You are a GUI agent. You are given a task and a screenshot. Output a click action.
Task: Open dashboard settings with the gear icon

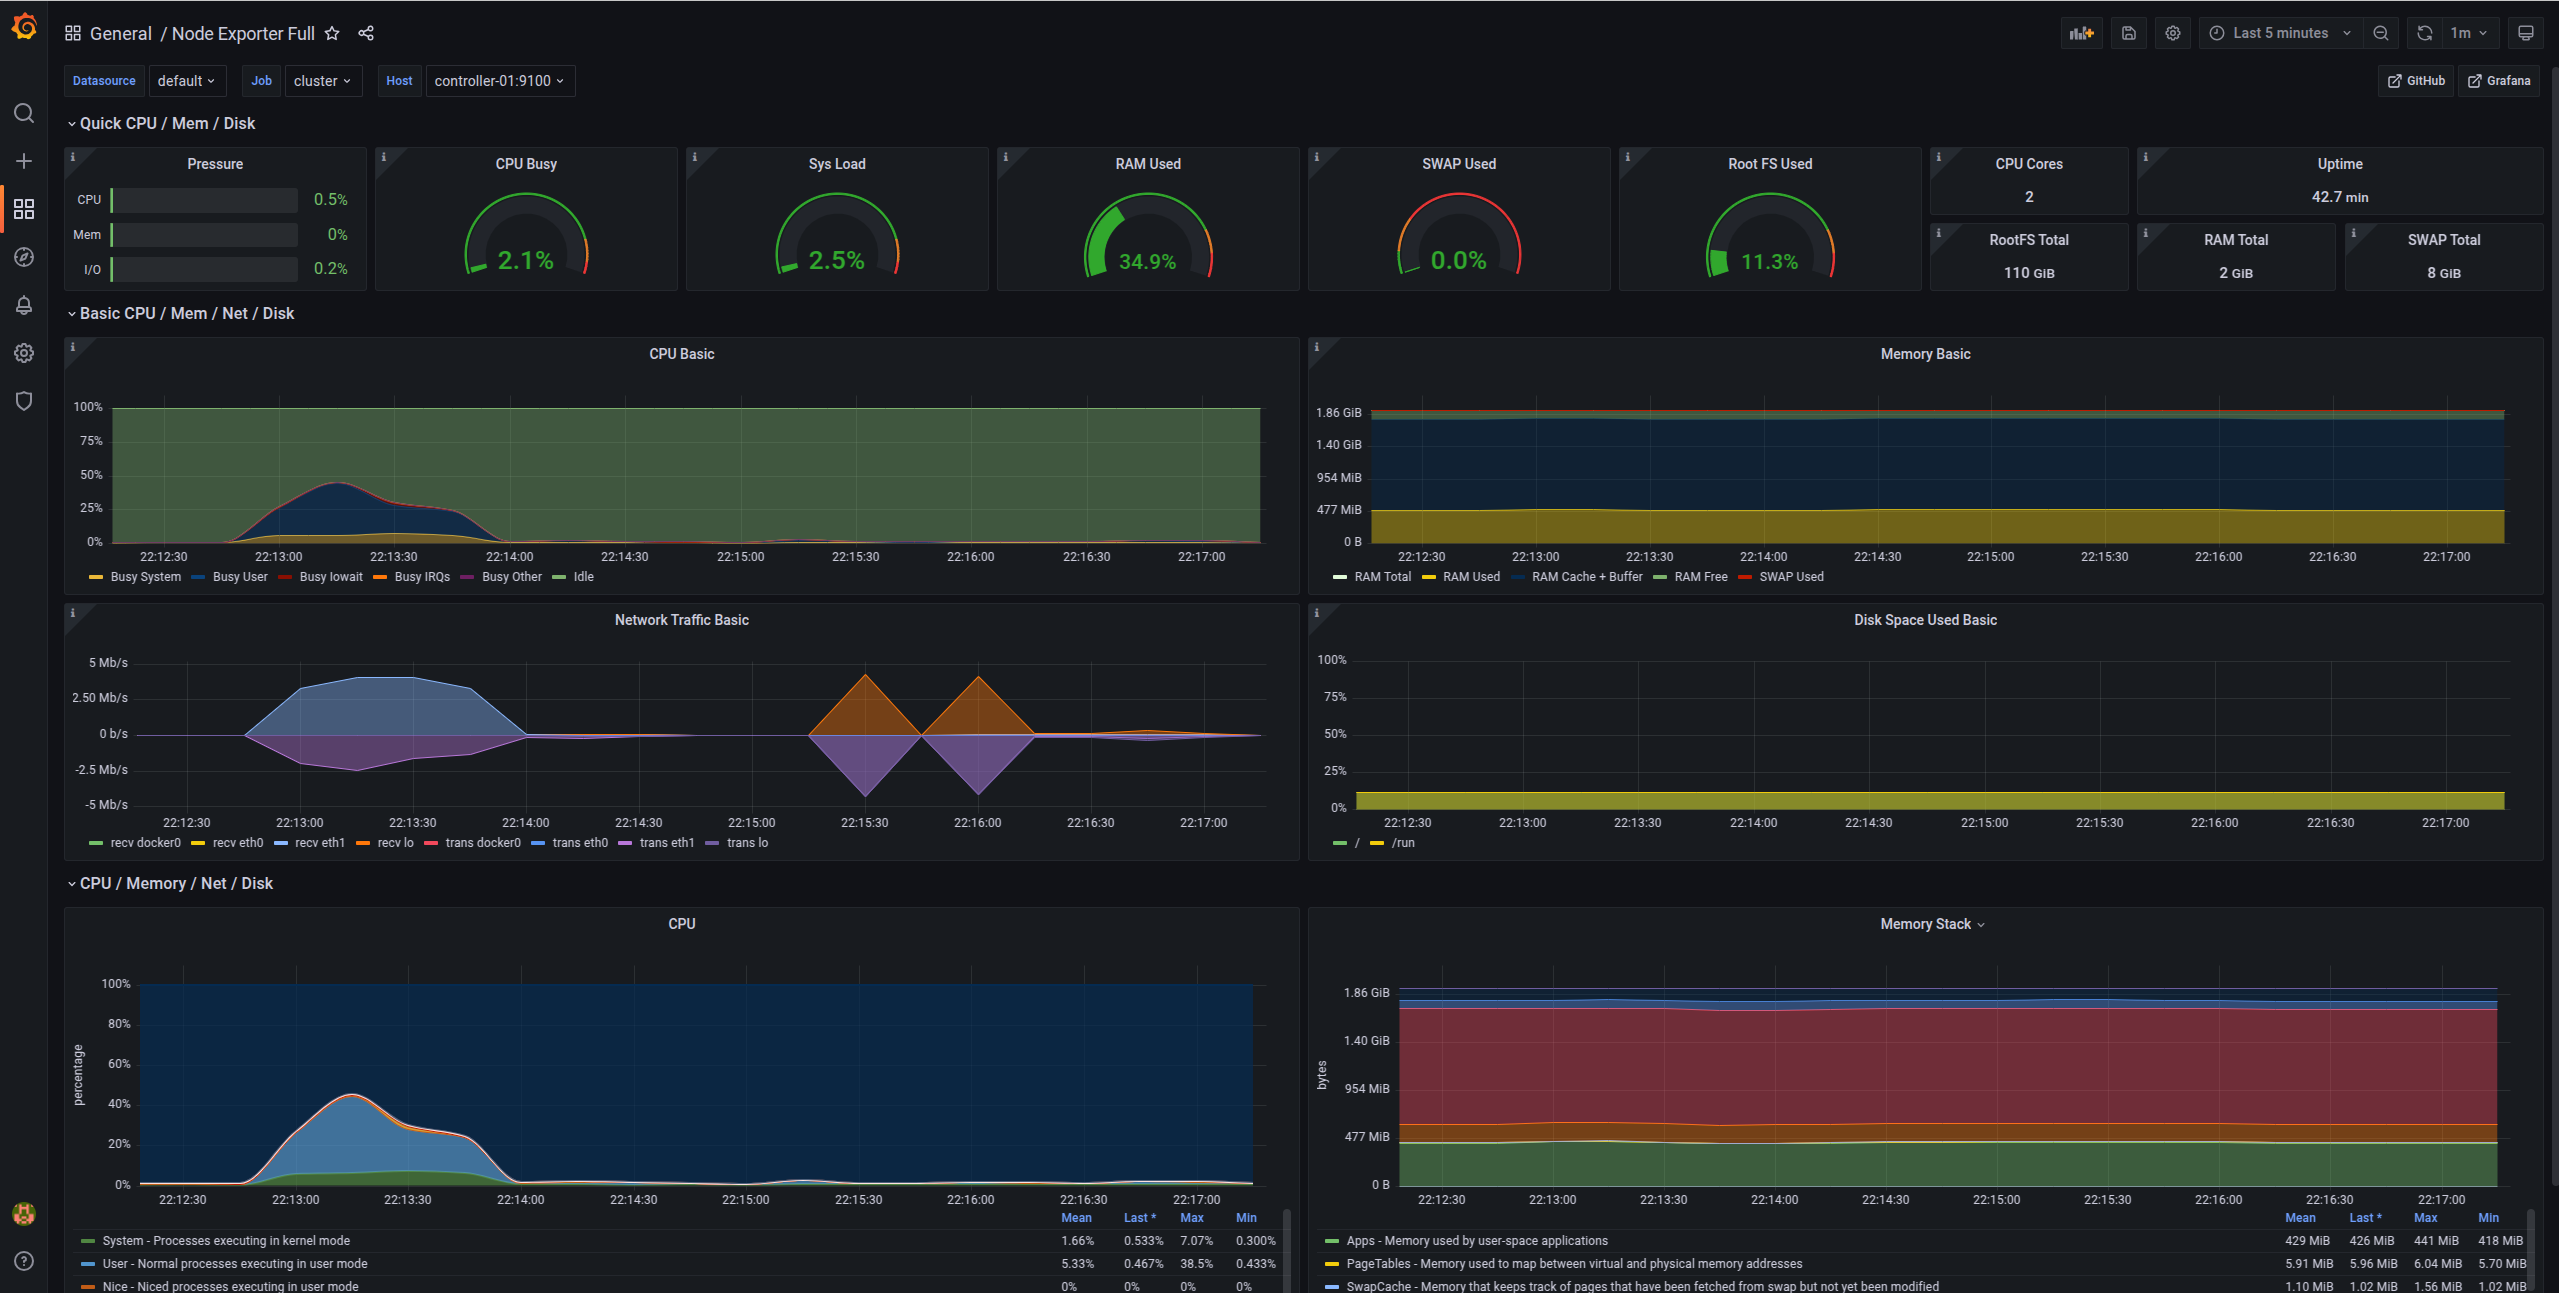(x=2172, y=33)
